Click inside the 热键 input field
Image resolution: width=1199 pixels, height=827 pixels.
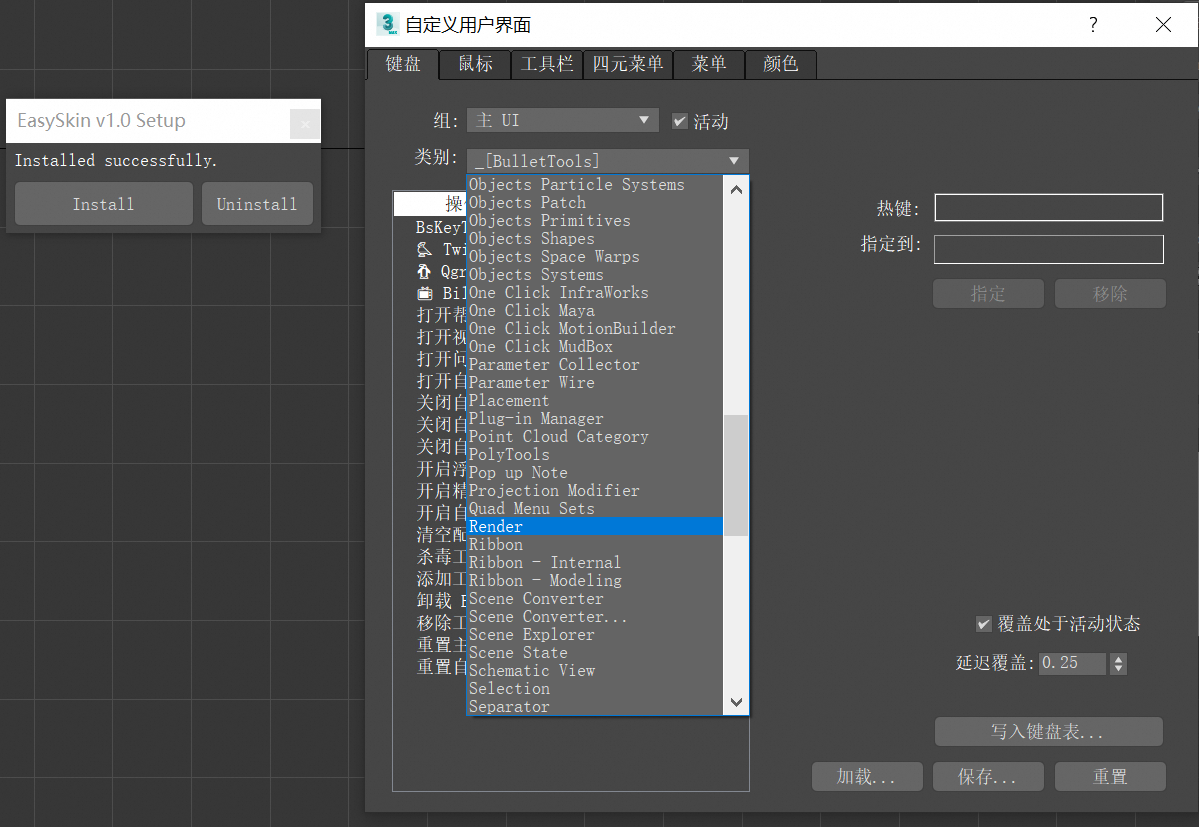click(x=1047, y=207)
